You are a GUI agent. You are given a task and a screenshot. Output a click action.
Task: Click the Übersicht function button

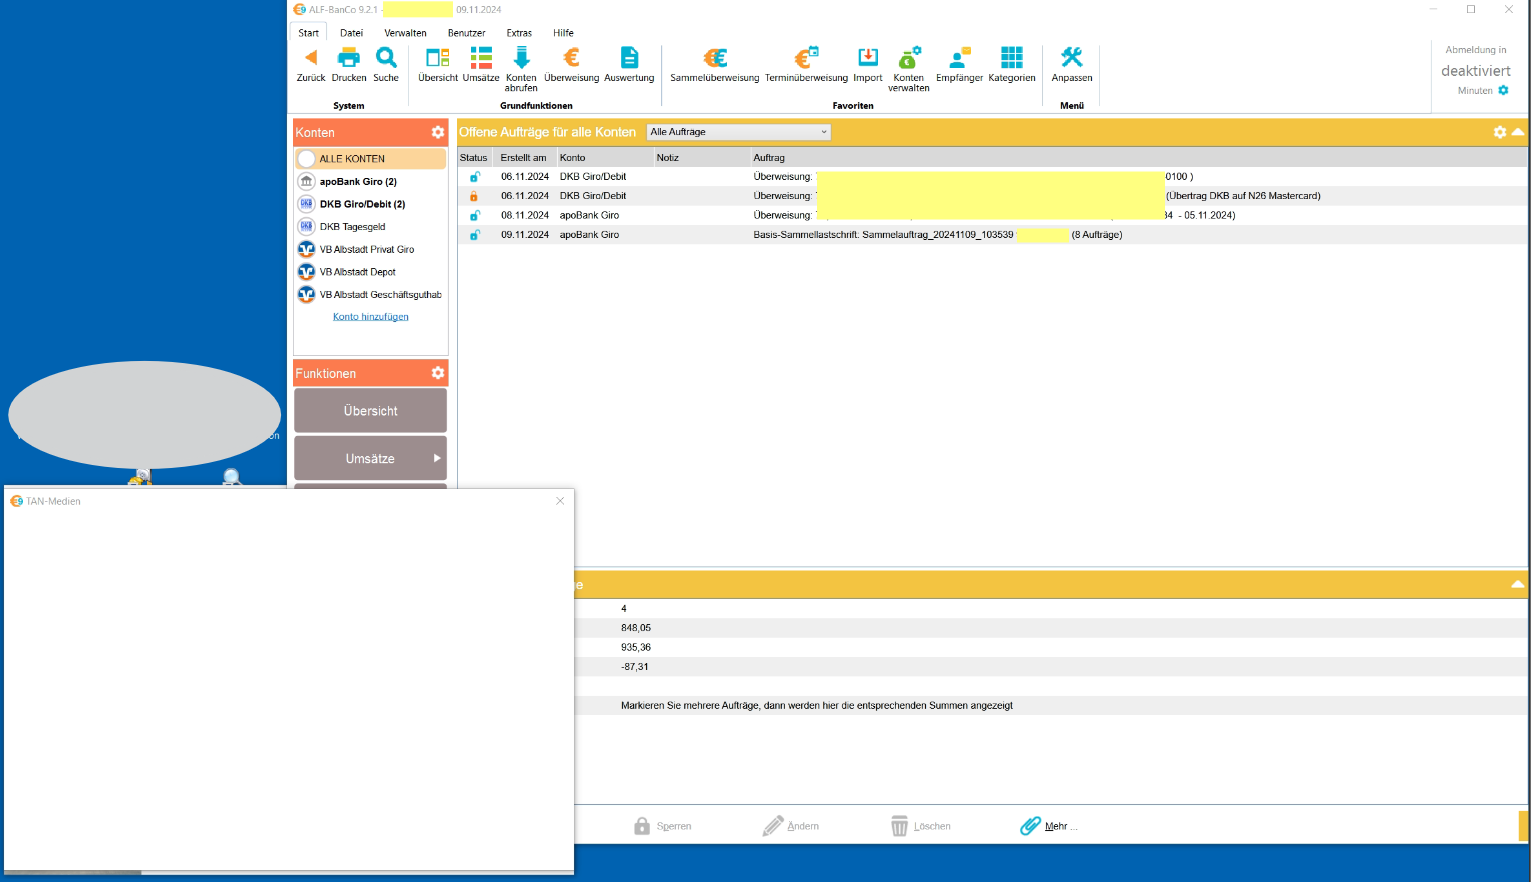point(370,411)
